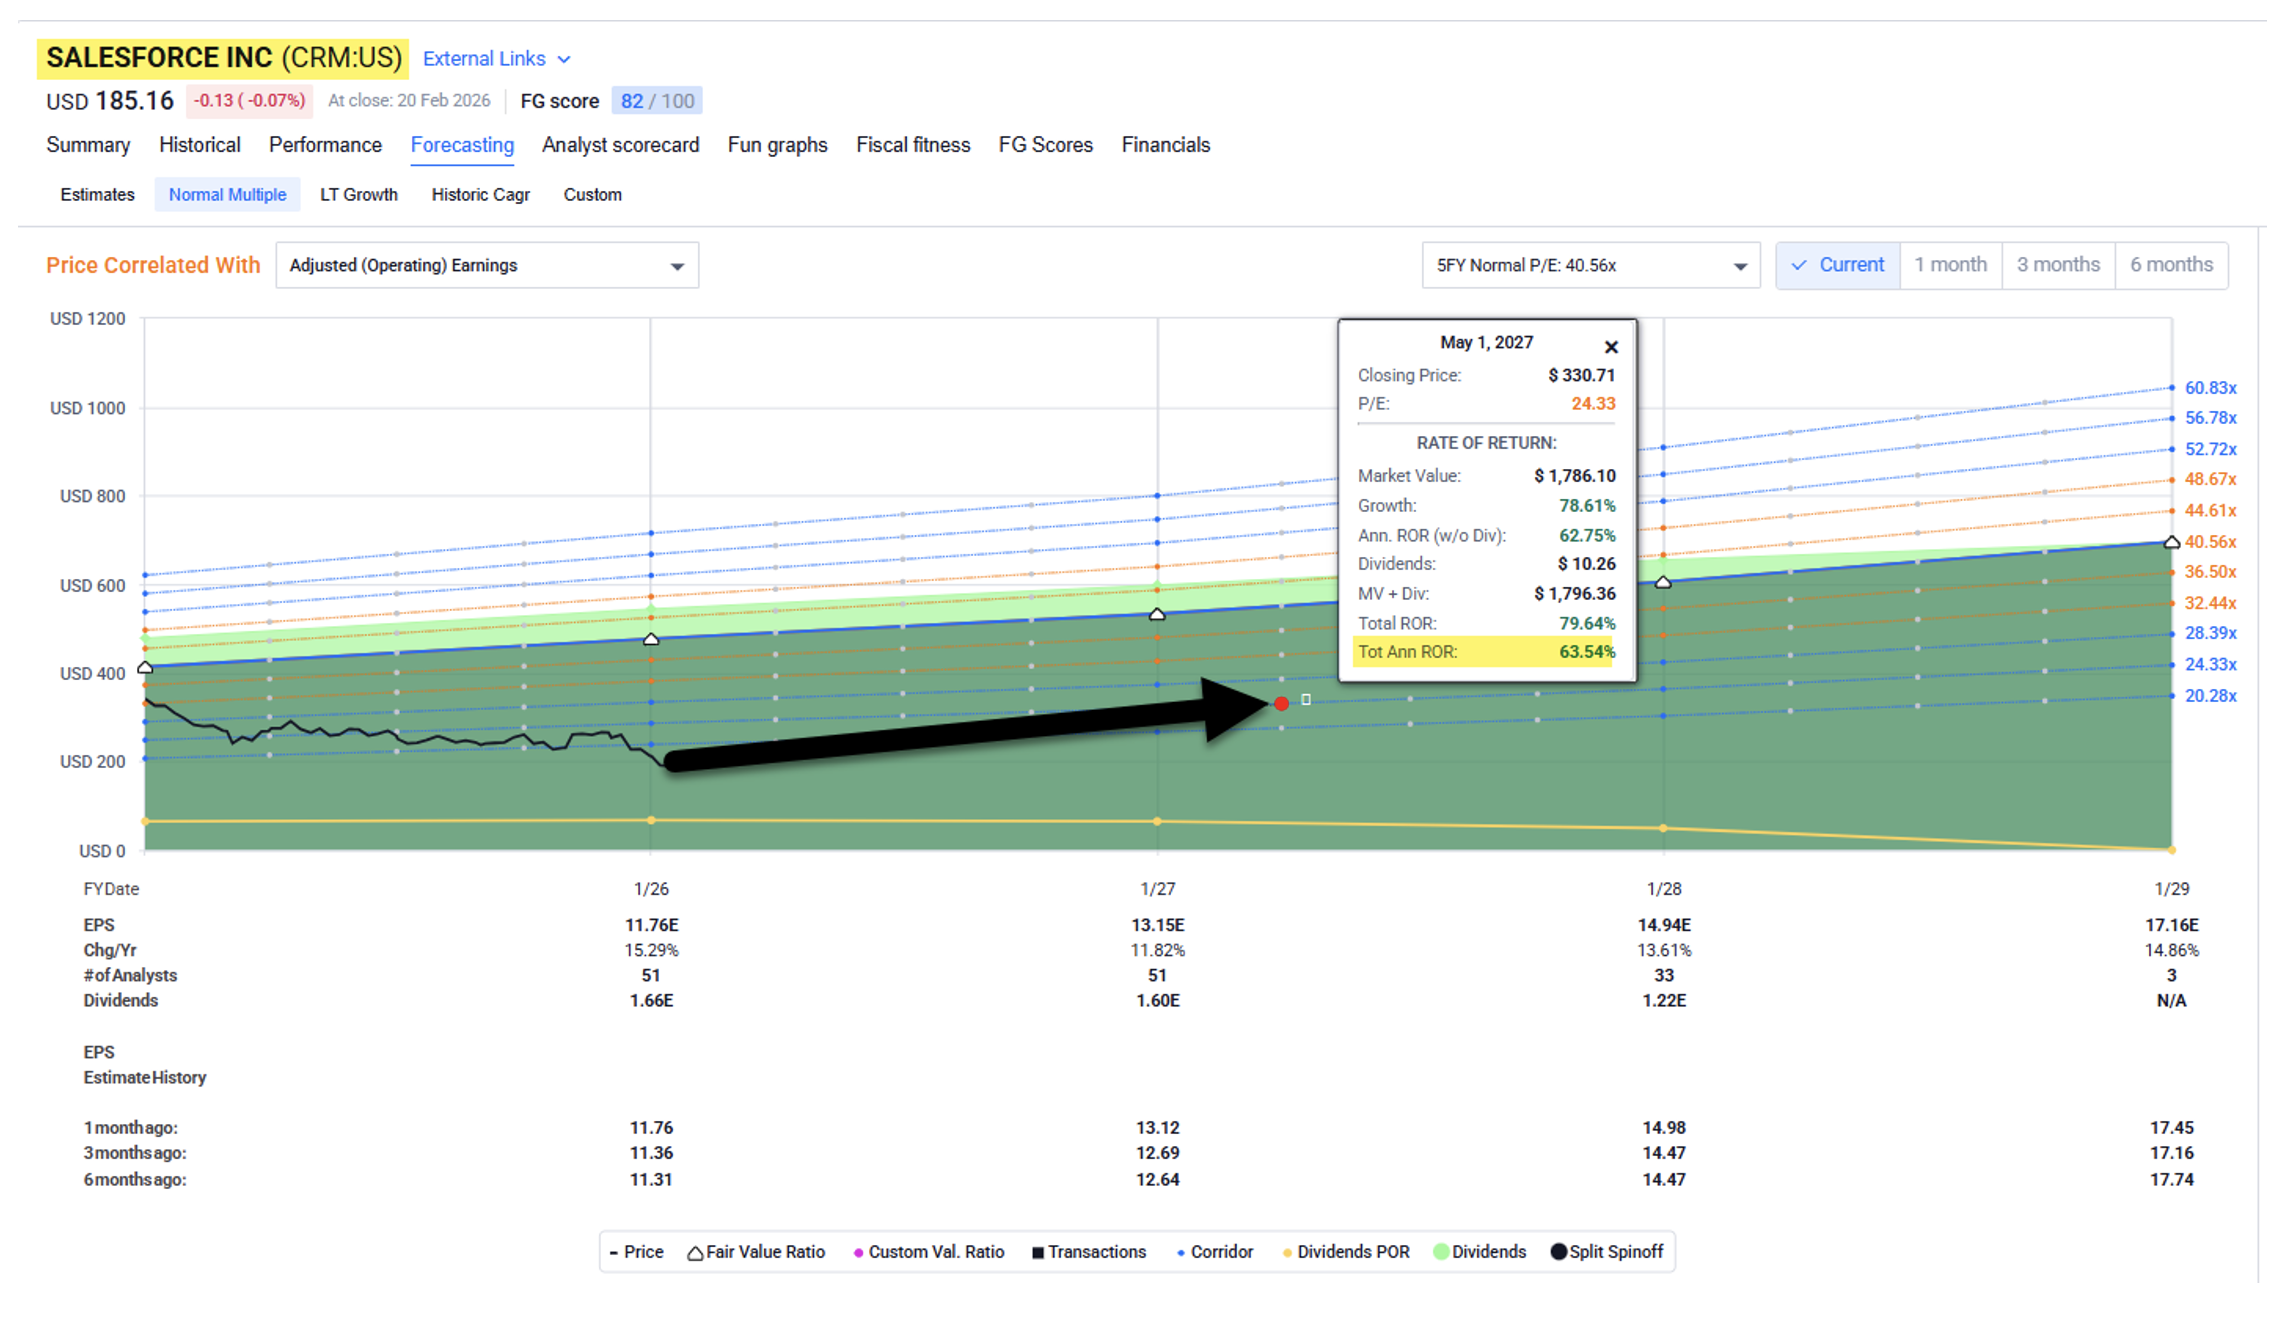The image size is (2286, 1318).
Task: Expand the External Links menu
Action: (496, 59)
